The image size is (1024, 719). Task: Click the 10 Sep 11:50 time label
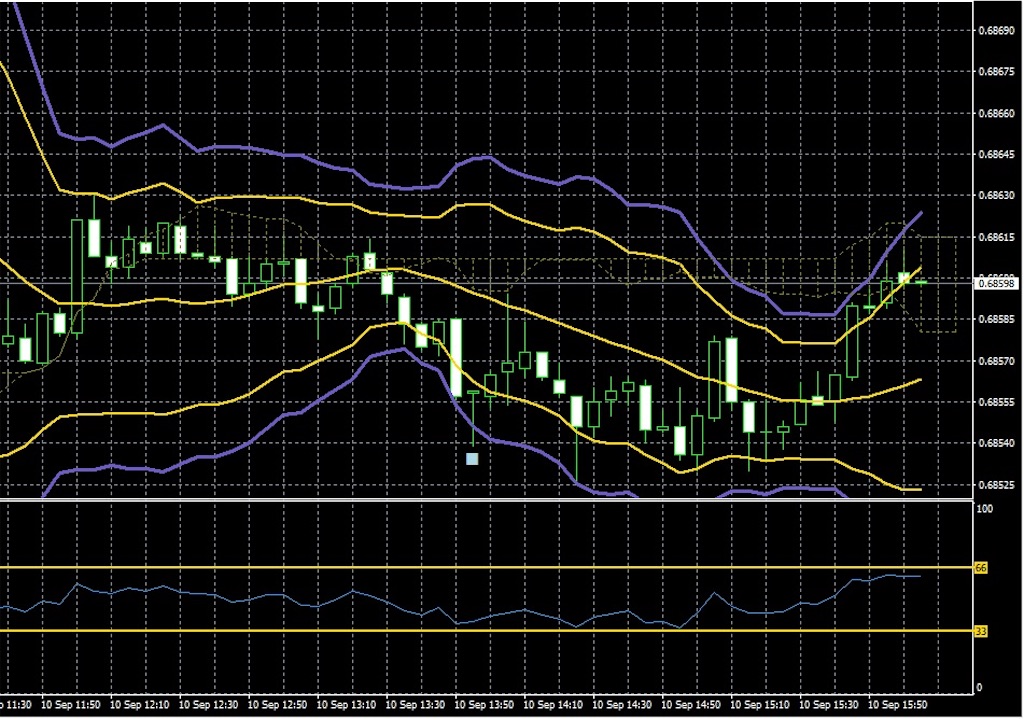click(x=71, y=705)
